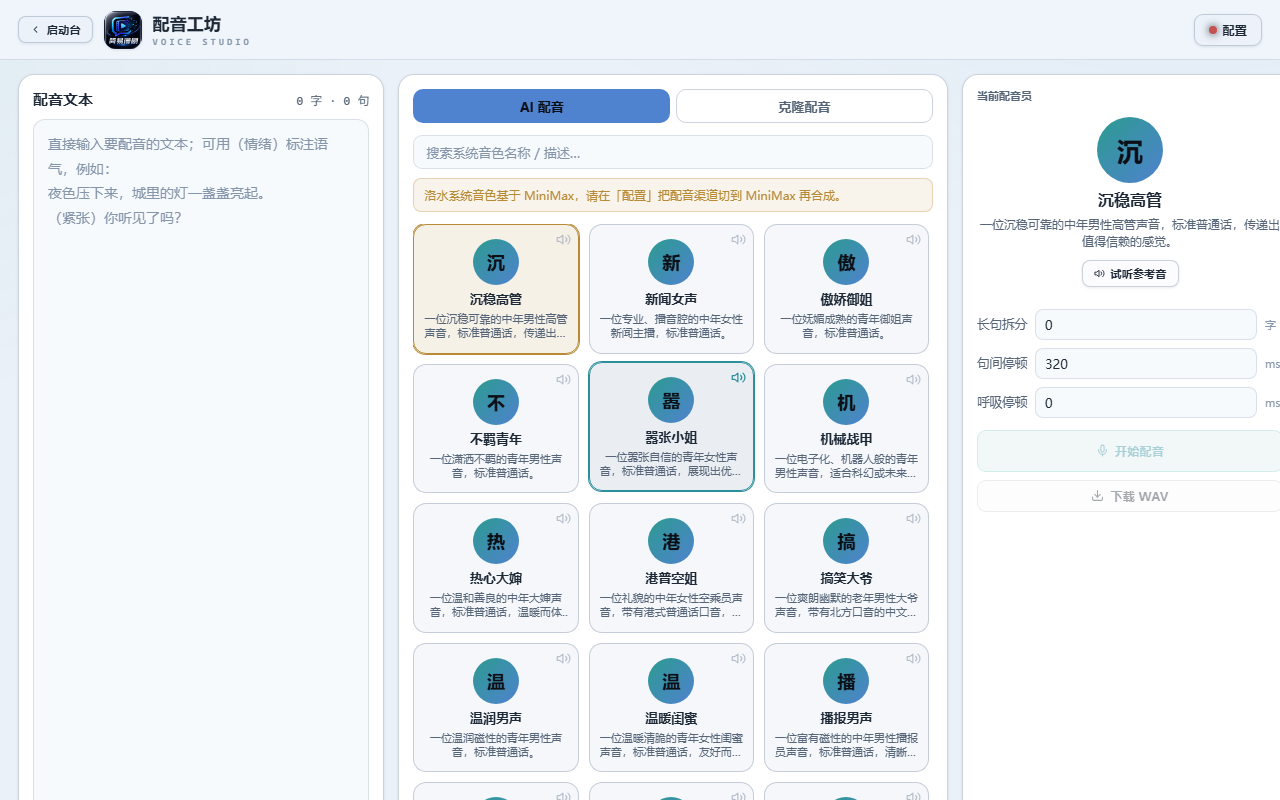
Task: Click the 不 avatar in 不羁青年 card
Action: pos(496,403)
